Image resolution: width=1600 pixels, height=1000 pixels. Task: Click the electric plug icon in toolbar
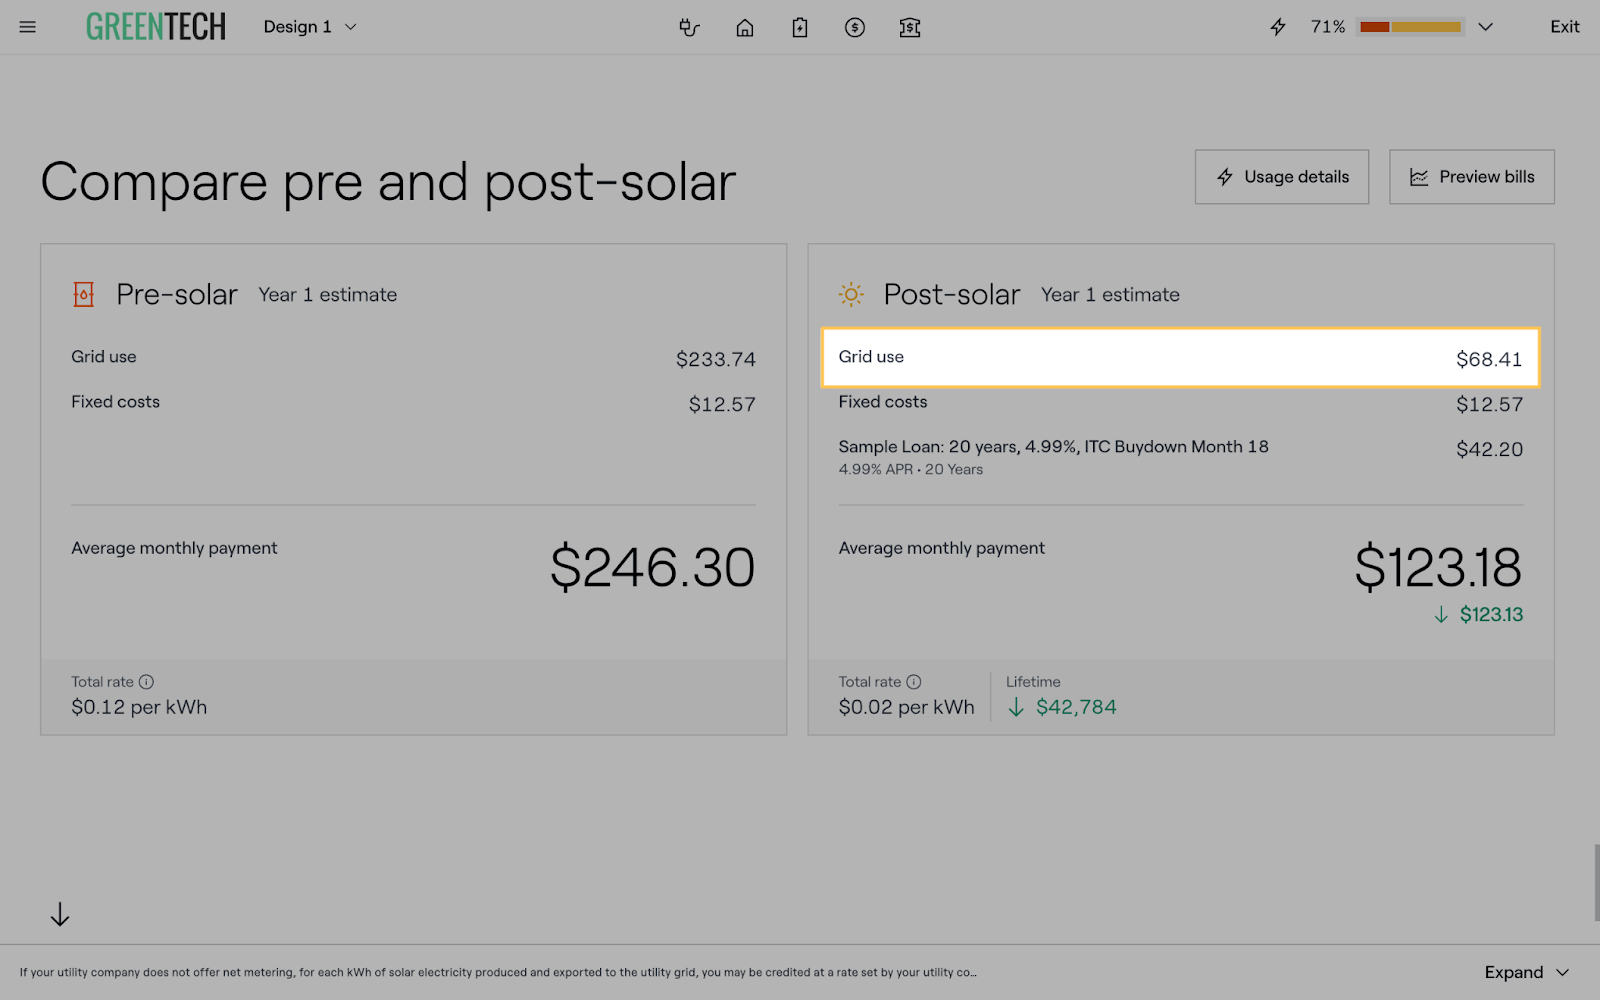[689, 27]
